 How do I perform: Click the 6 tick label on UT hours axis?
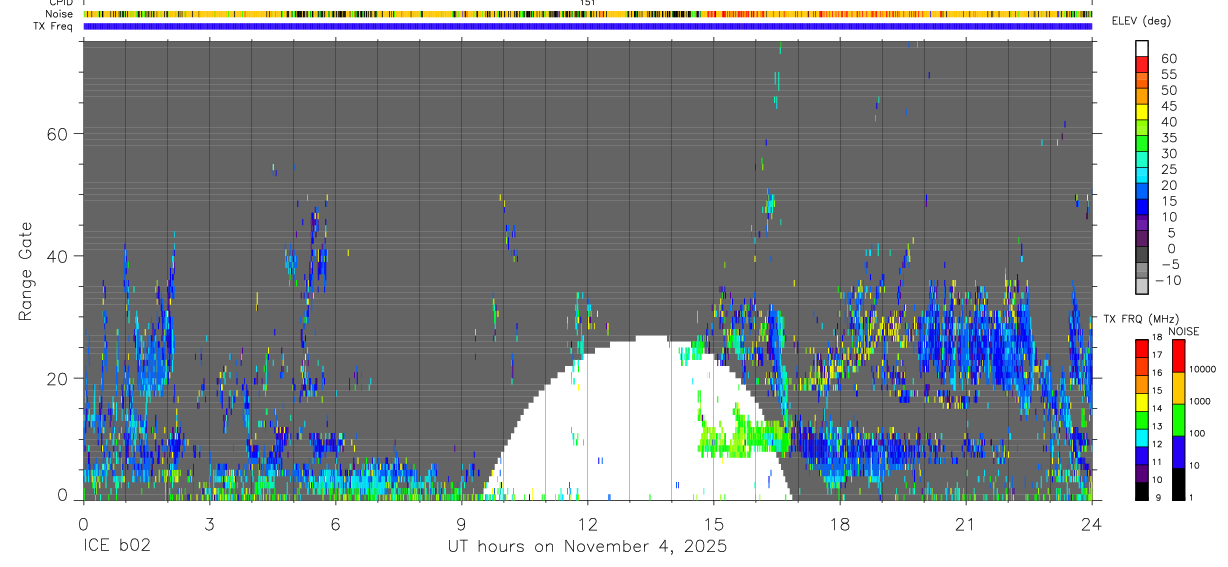coord(335,525)
